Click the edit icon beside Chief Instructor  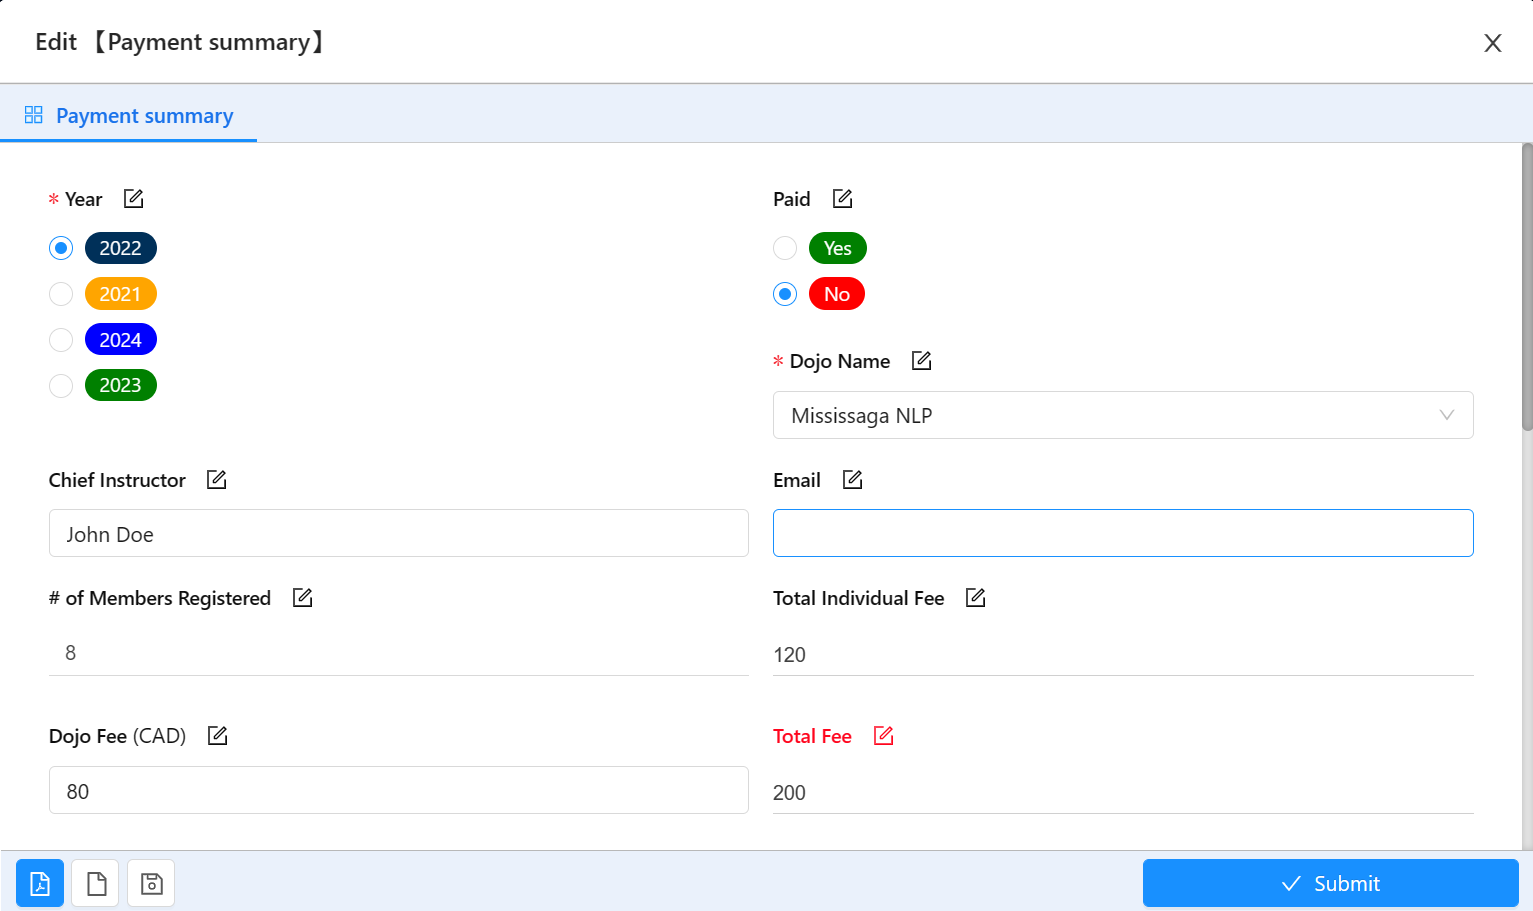tap(217, 479)
